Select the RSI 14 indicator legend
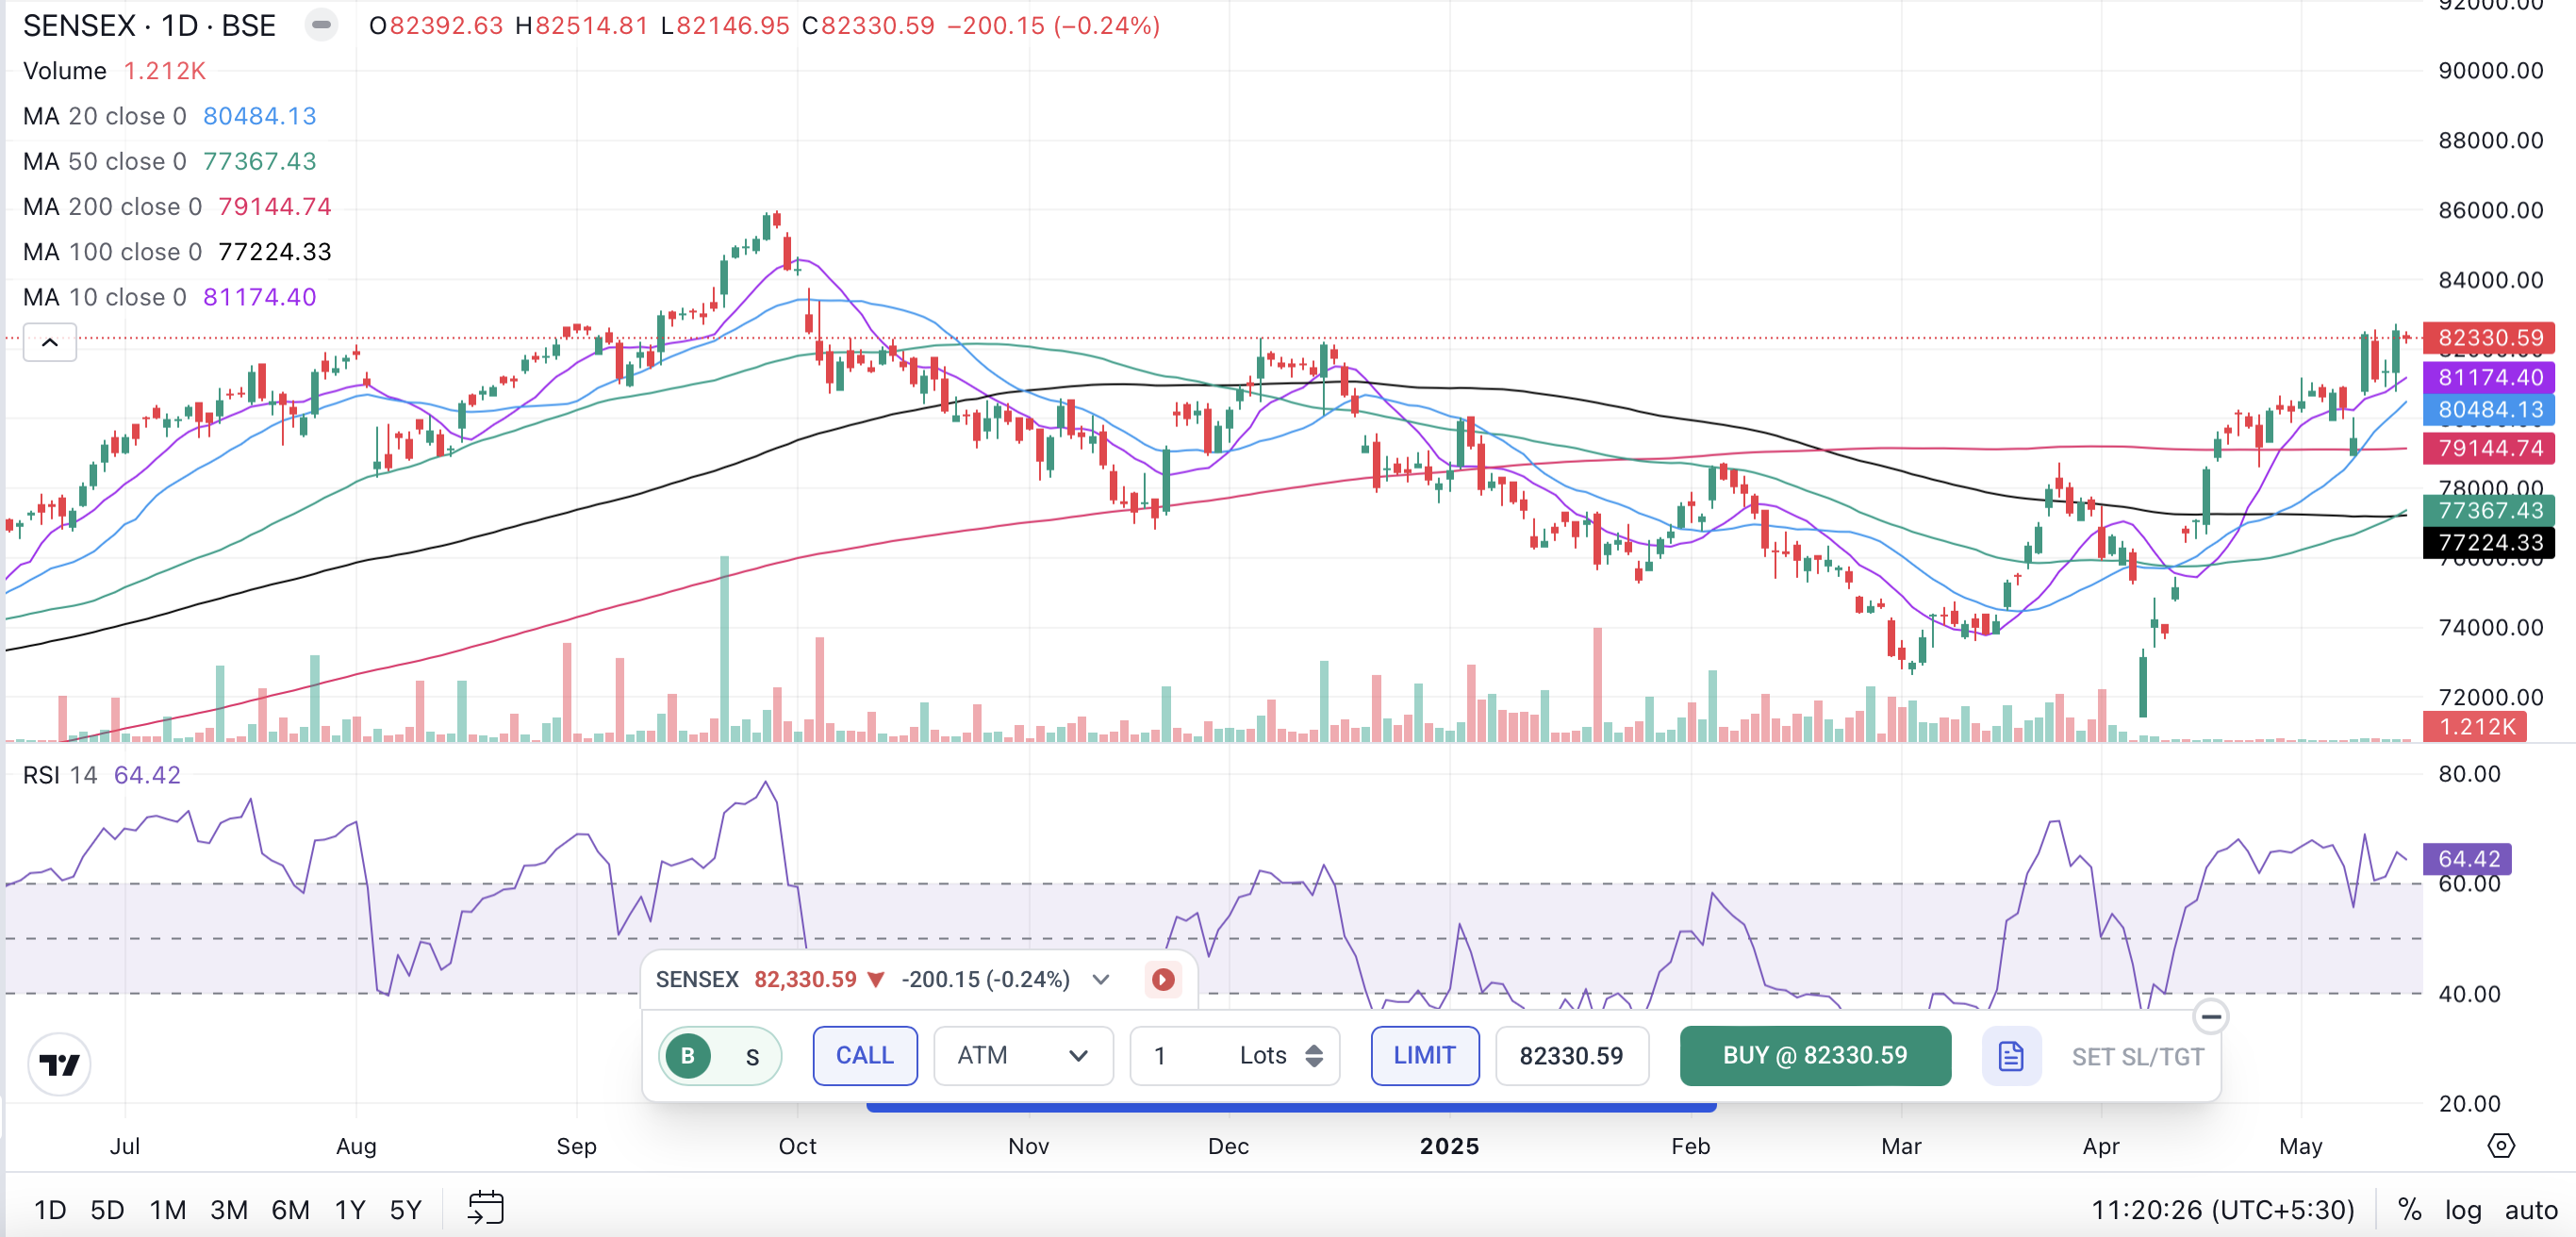This screenshot has width=2576, height=1237. pyautogui.click(x=101, y=775)
